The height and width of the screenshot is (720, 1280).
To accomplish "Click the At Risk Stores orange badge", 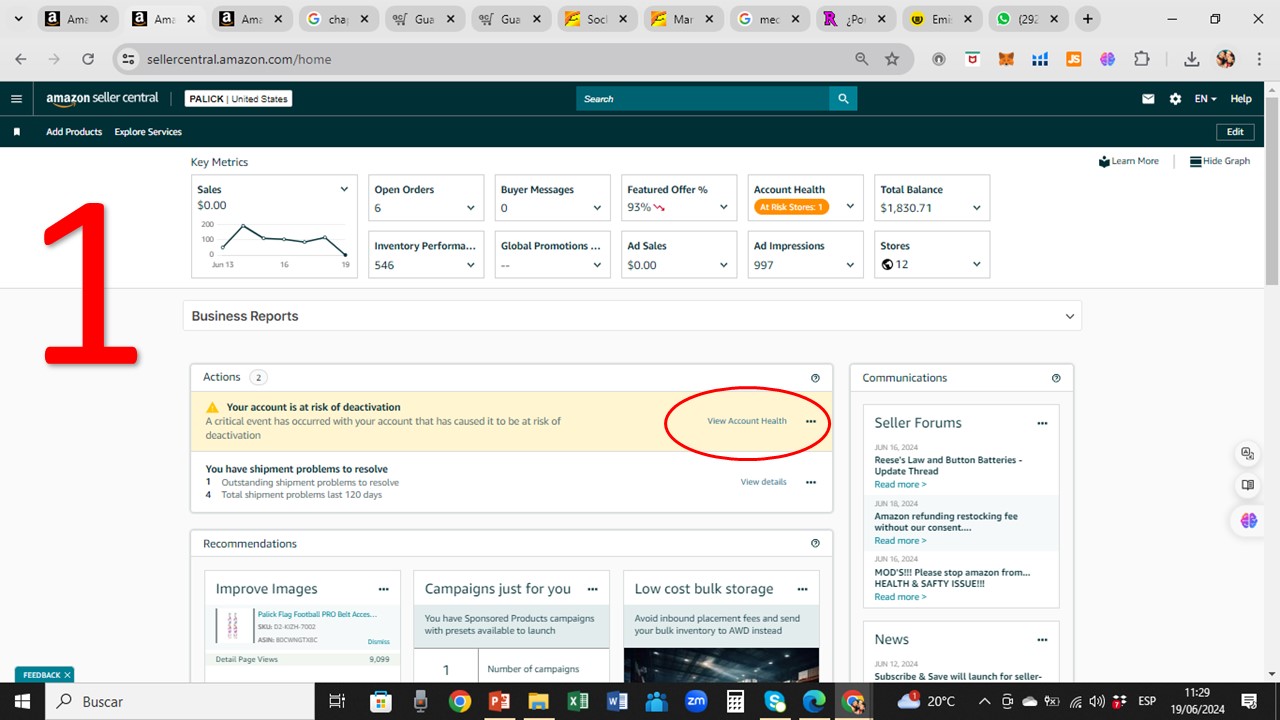I will (791, 208).
